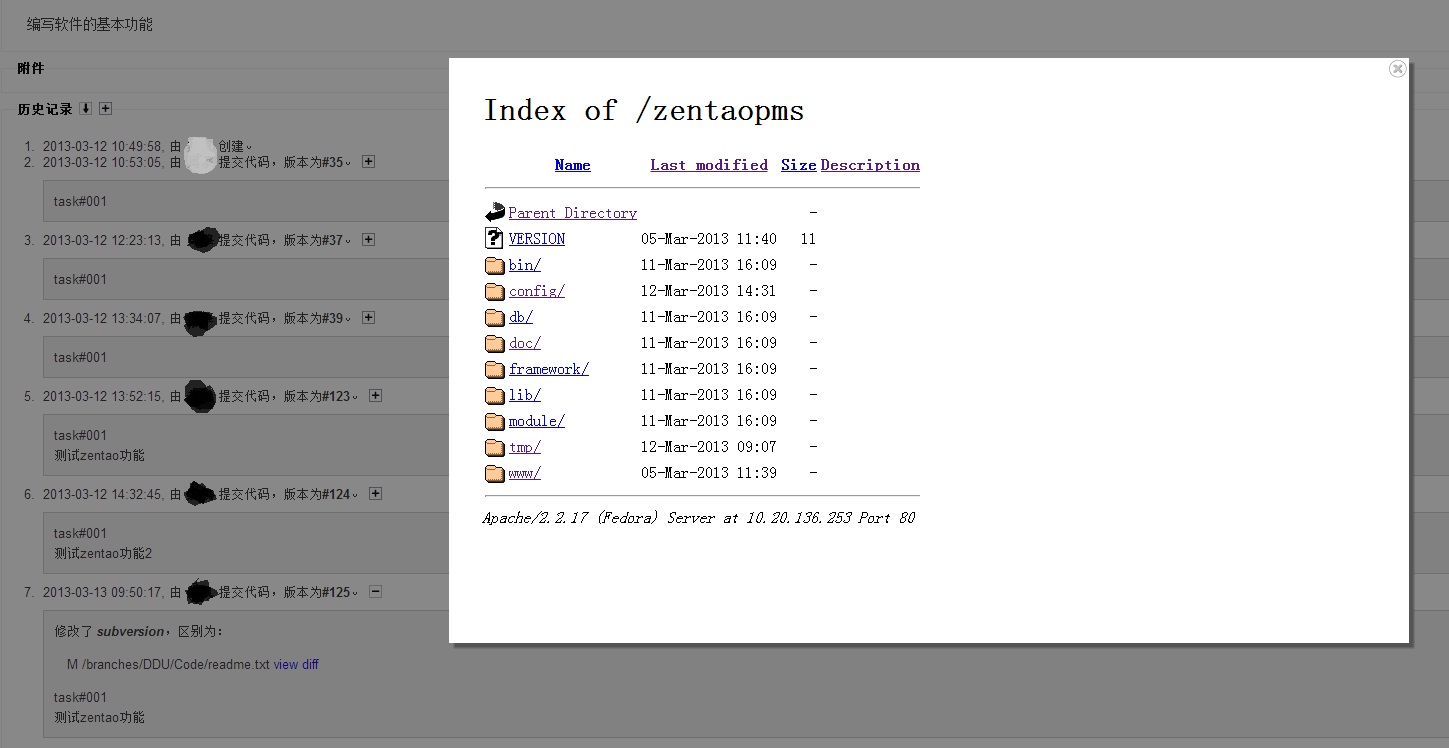Click the timestamp 2013-03-12 10:49:58
The height and width of the screenshot is (748, 1449).
(x=102, y=146)
